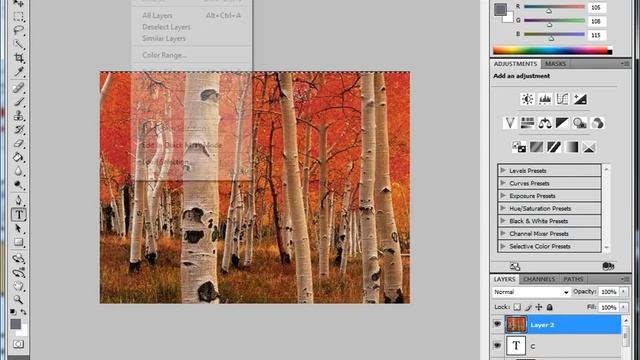This screenshot has height=360, width=640.
Task: Add a Channel Mixer adjustment
Action: pos(597,123)
